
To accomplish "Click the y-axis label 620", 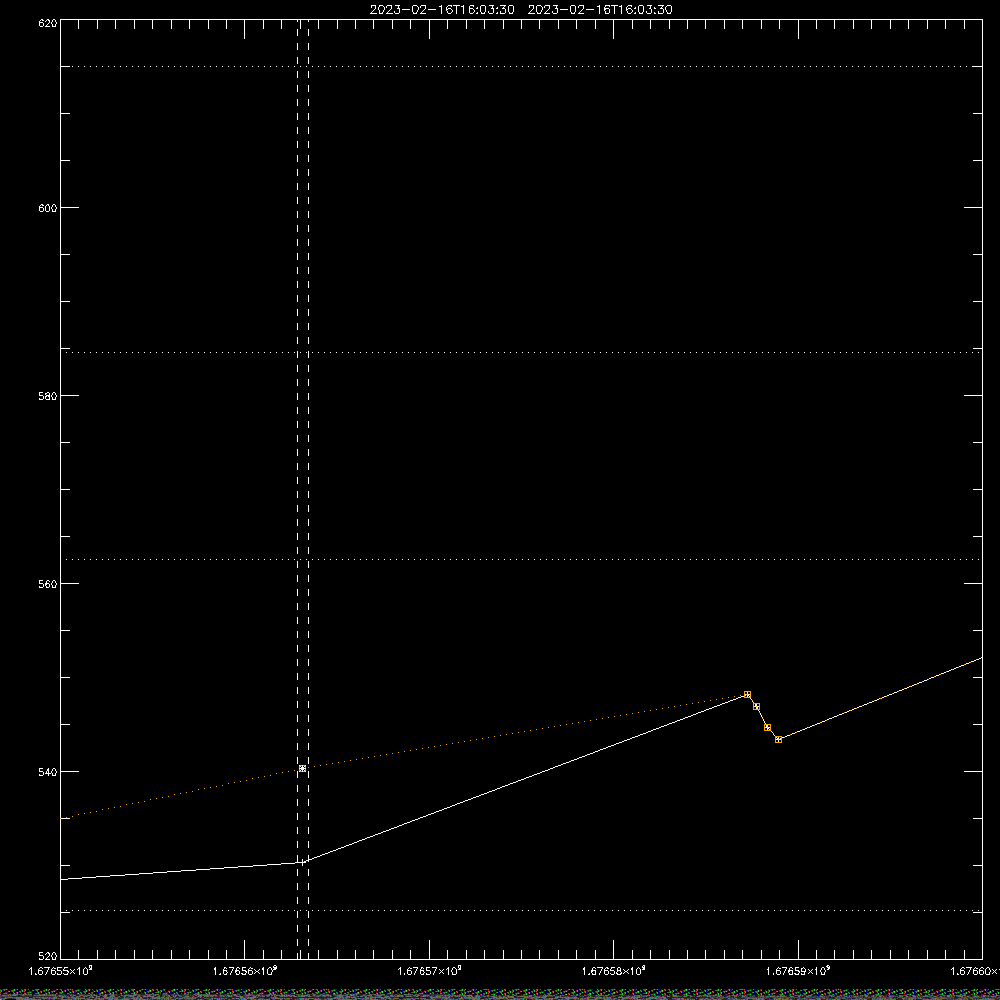I will [48, 24].
